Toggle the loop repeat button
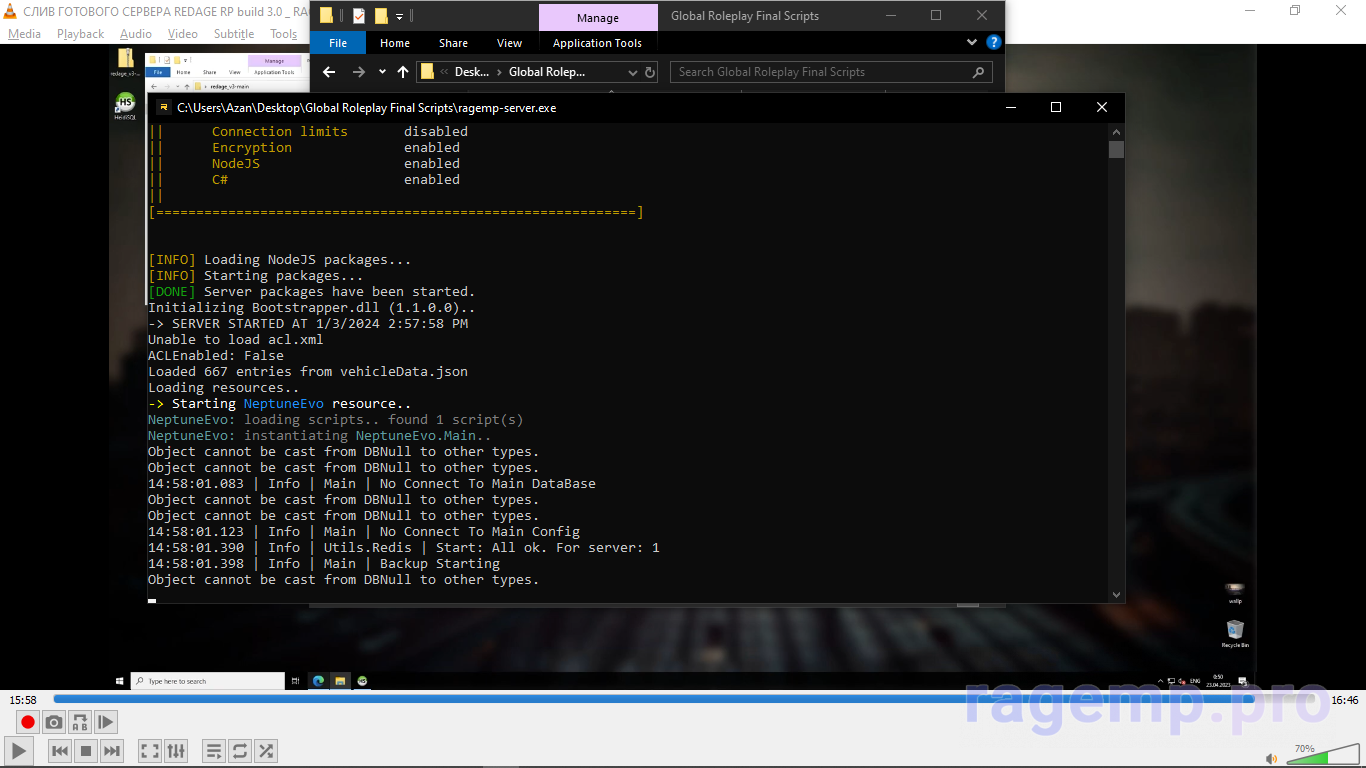 click(x=240, y=751)
